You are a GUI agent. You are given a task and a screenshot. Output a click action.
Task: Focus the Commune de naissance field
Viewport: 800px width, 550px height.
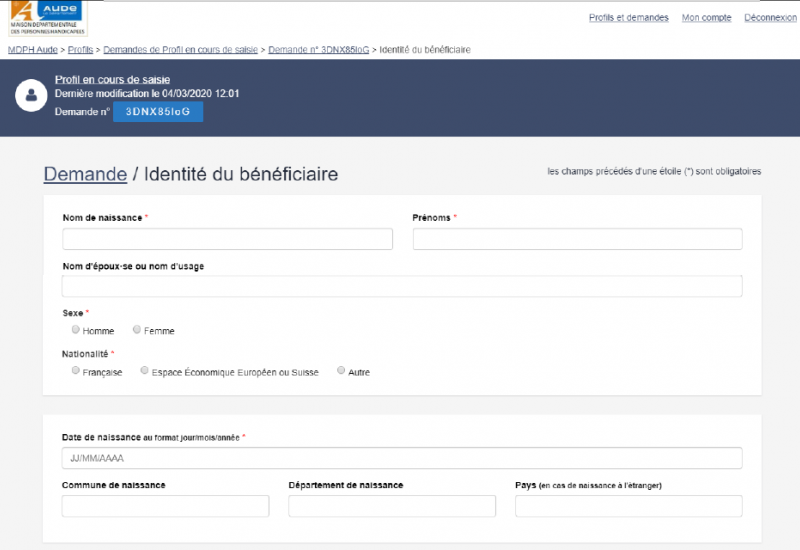165,506
